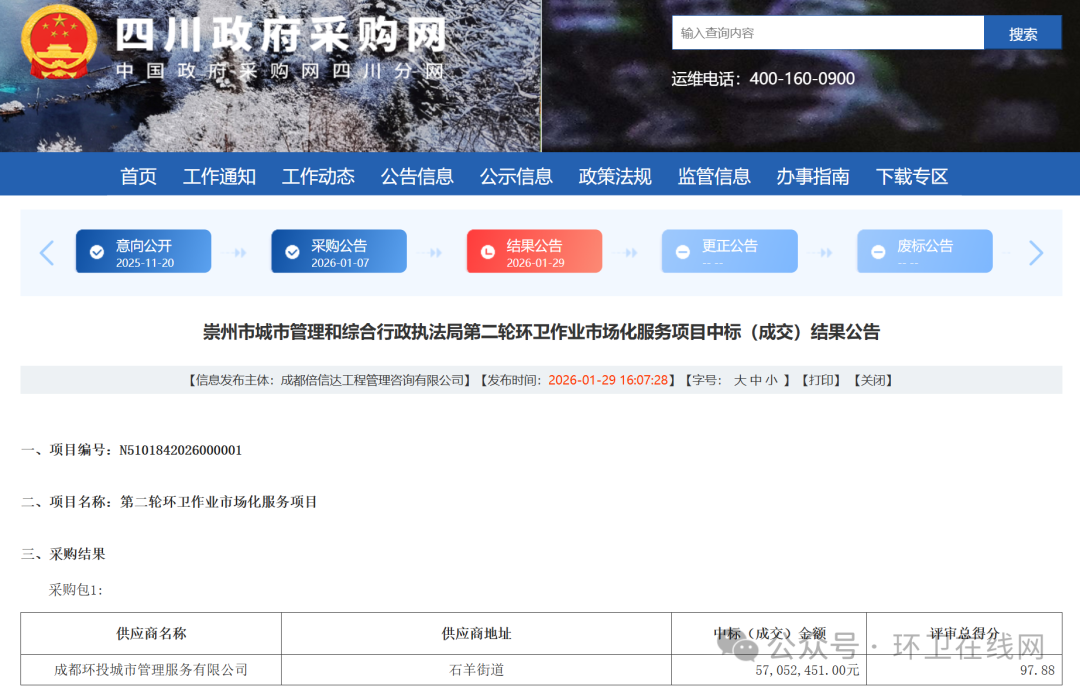
Task: Click minus icon on 更正公告 step
Action: coord(683,252)
